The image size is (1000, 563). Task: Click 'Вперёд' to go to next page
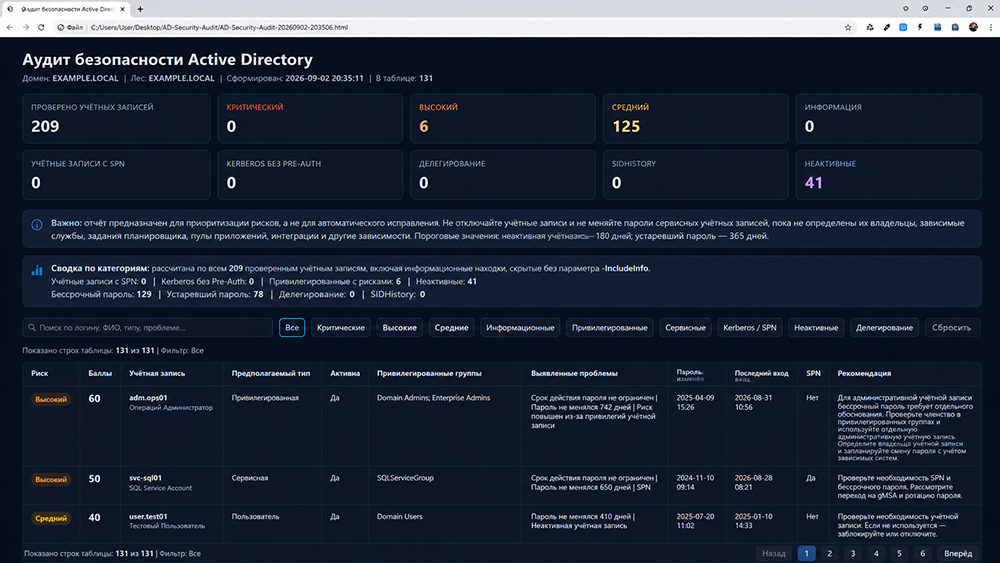pyautogui.click(x=959, y=553)
